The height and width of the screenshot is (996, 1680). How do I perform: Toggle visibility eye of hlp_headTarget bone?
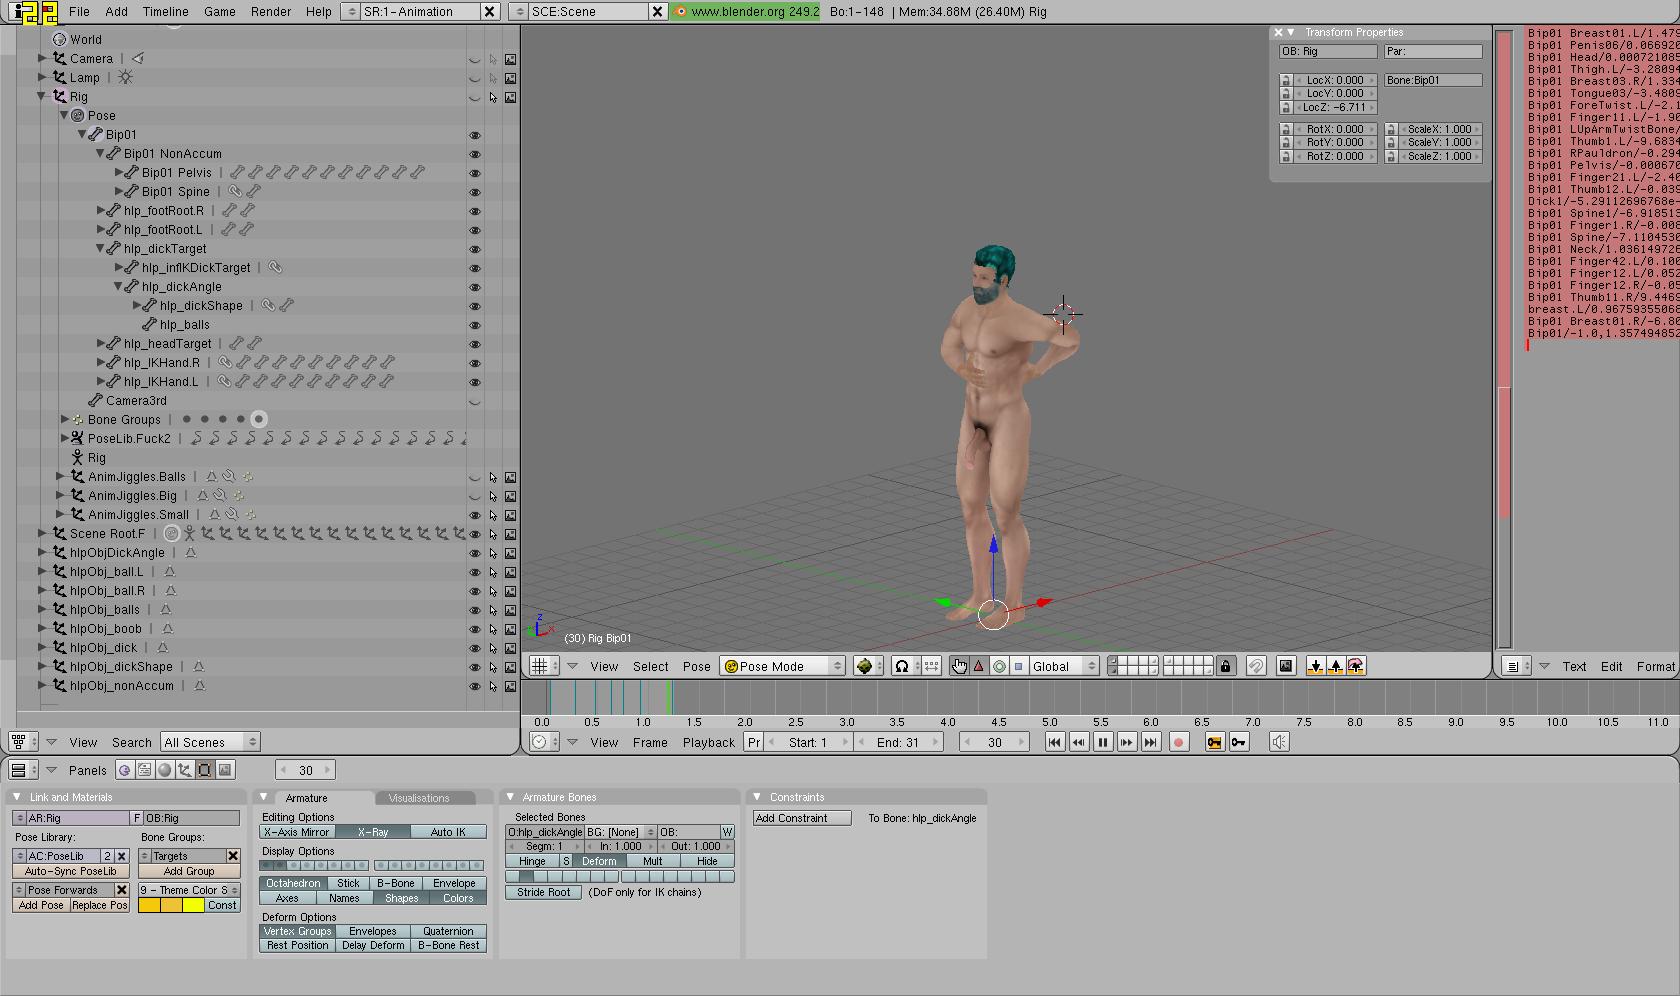tap(475, 344)
